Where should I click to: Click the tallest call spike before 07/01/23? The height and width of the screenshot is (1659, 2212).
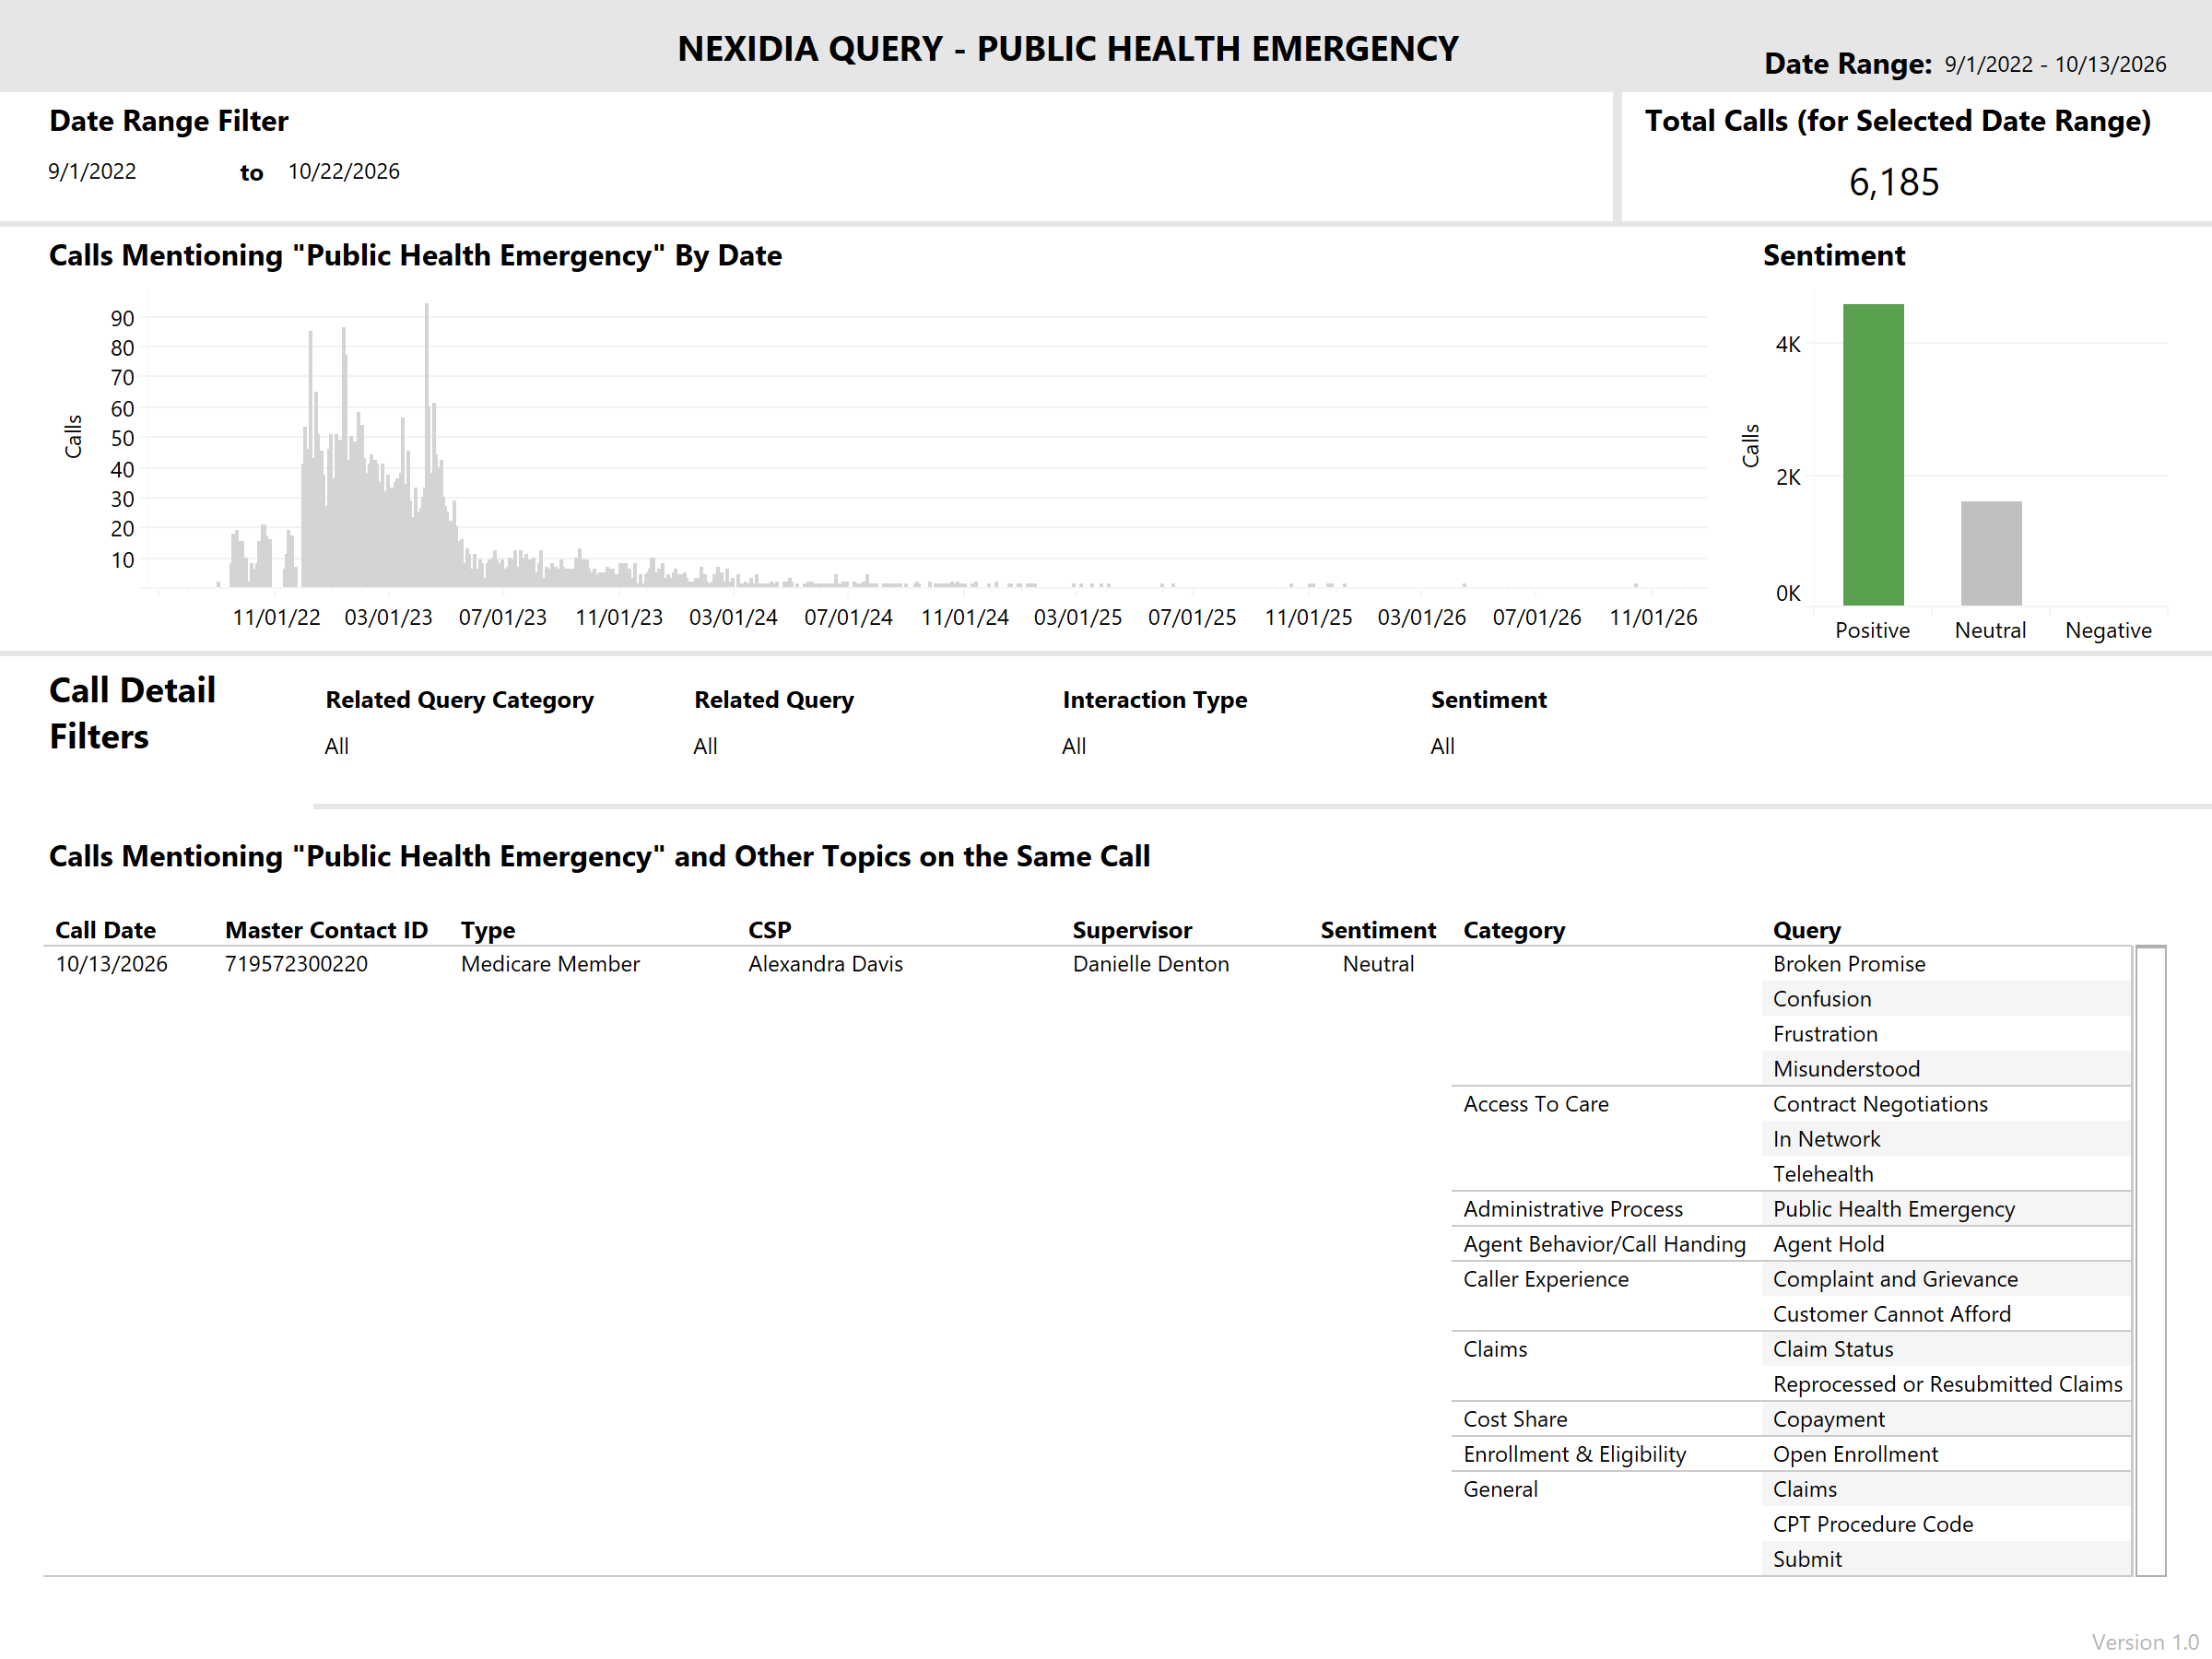pos(427,444)
